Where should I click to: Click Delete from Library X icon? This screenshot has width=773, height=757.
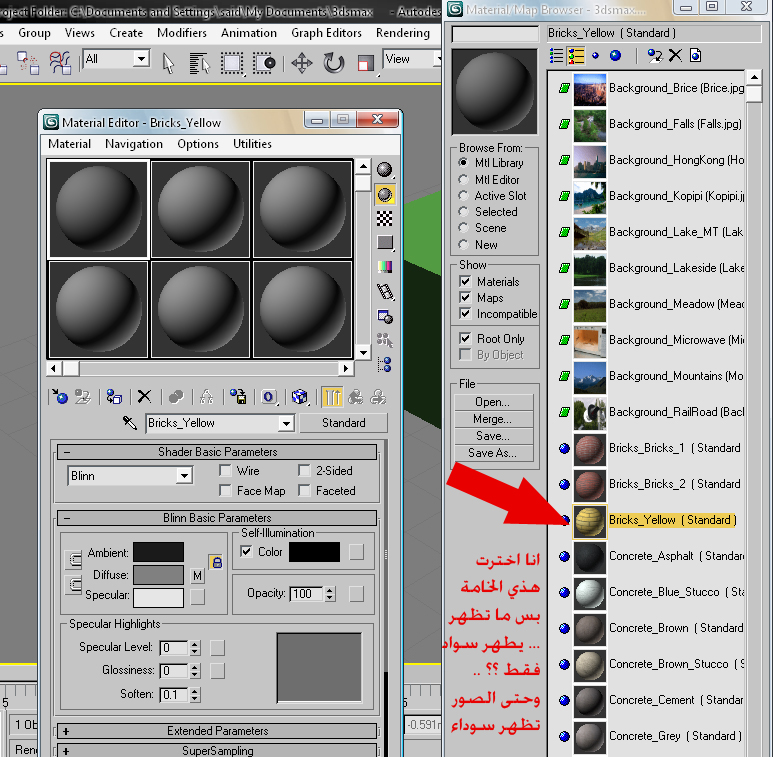[675, 56]
